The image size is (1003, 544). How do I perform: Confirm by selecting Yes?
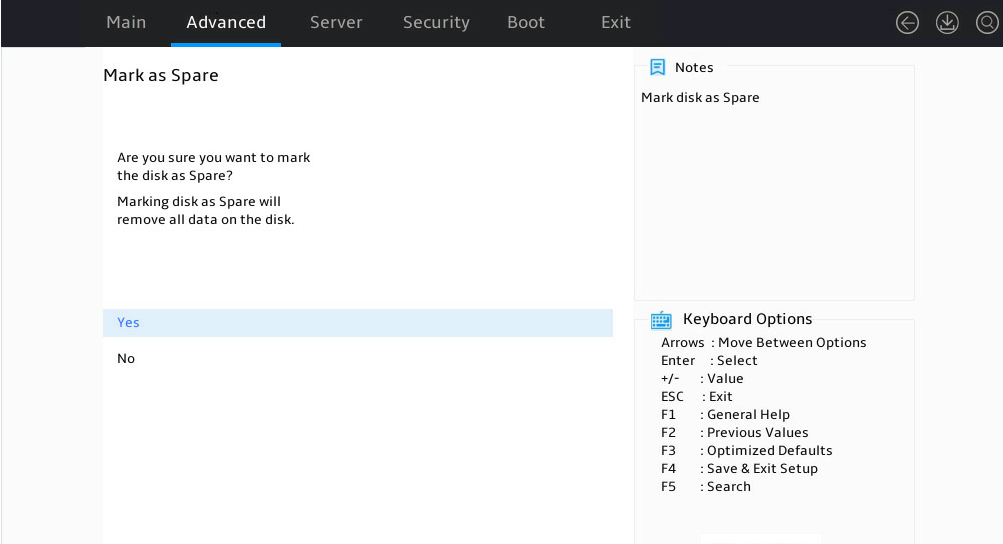pos(358,323)
